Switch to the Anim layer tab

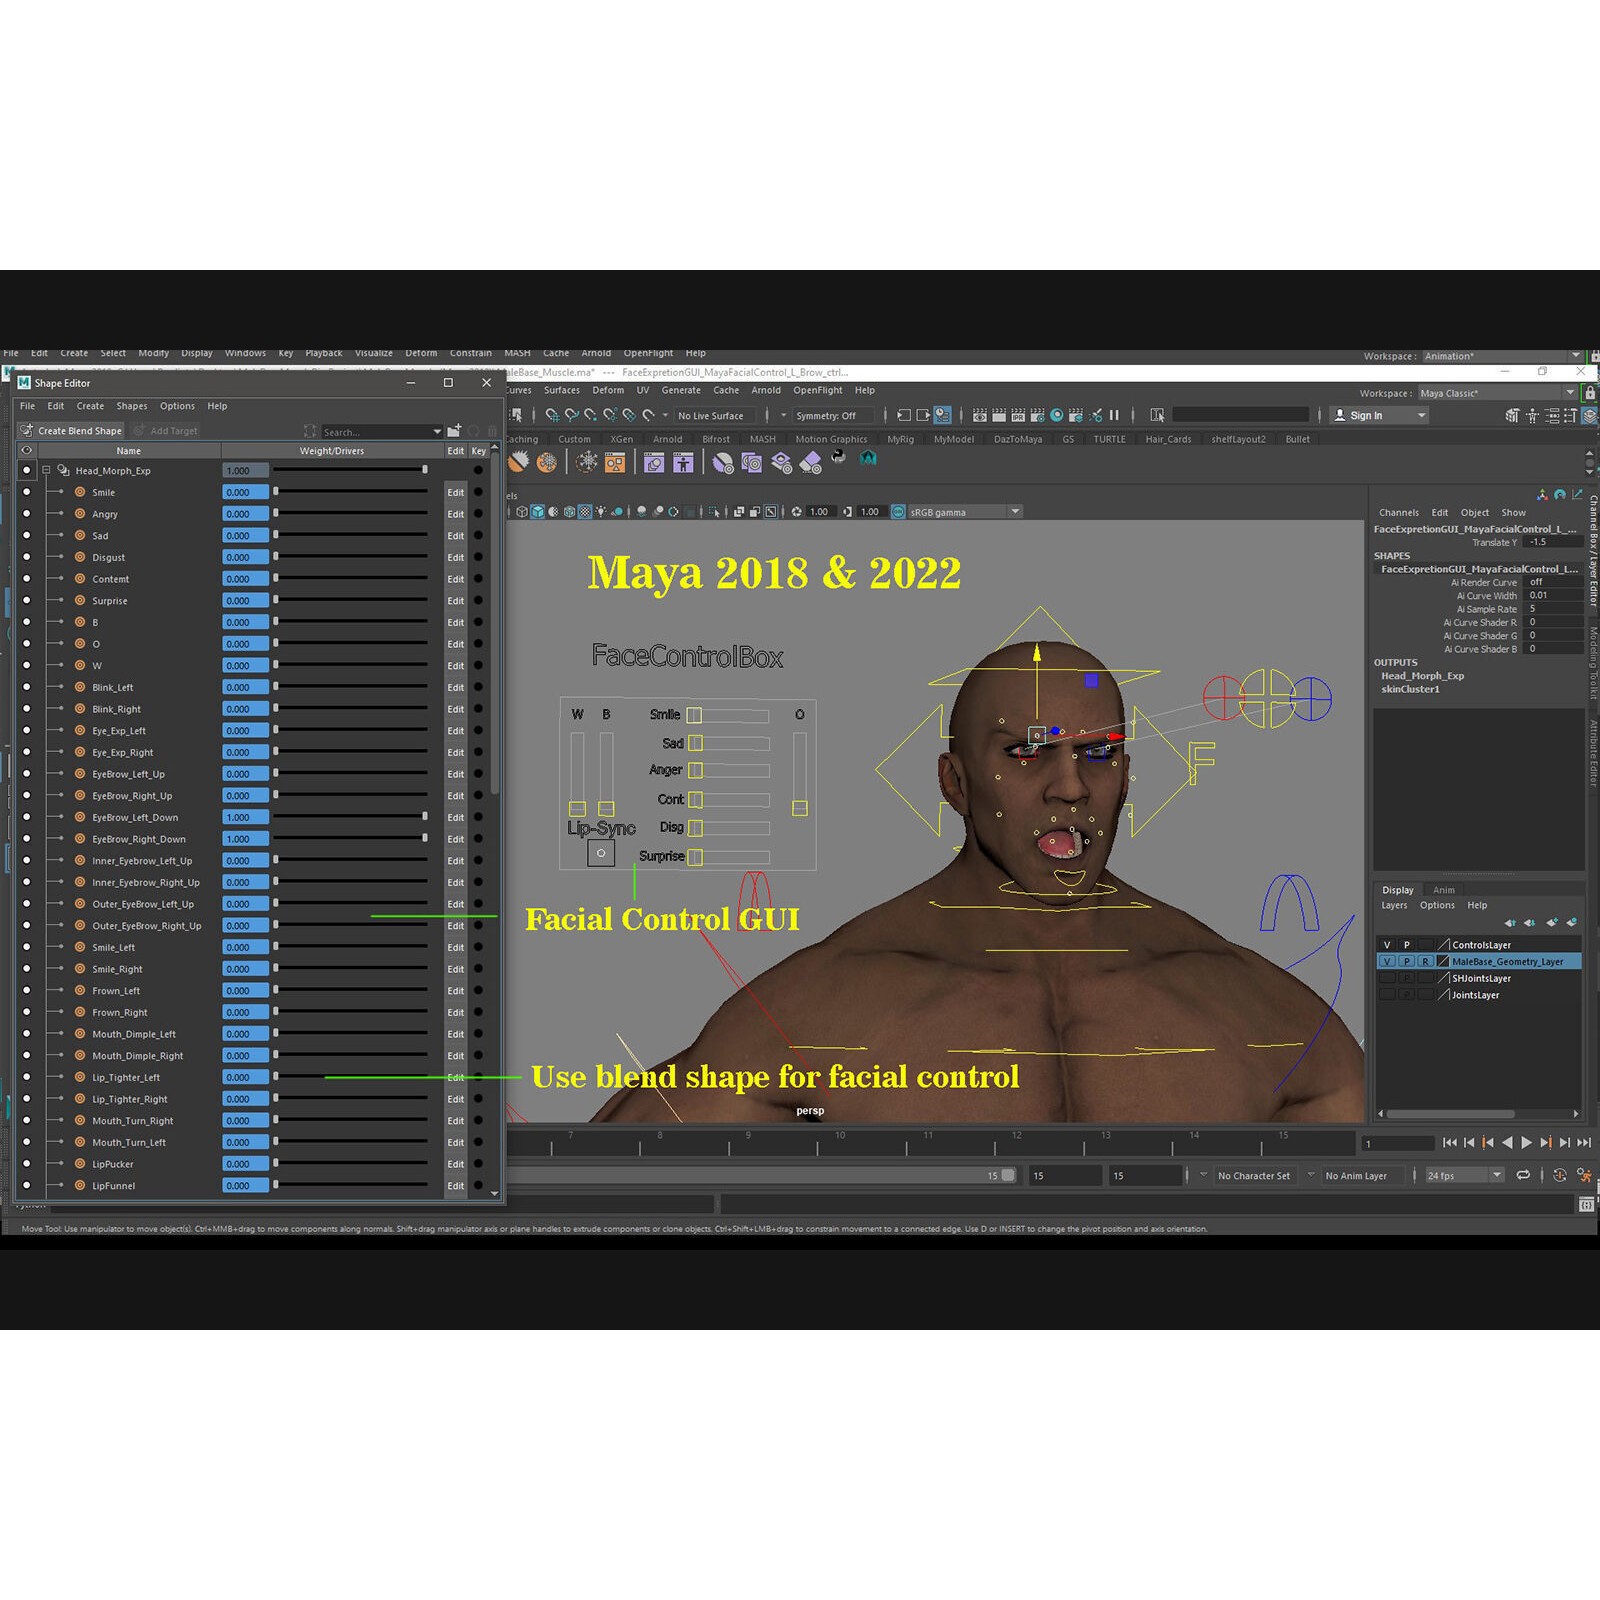[1444, 890]
